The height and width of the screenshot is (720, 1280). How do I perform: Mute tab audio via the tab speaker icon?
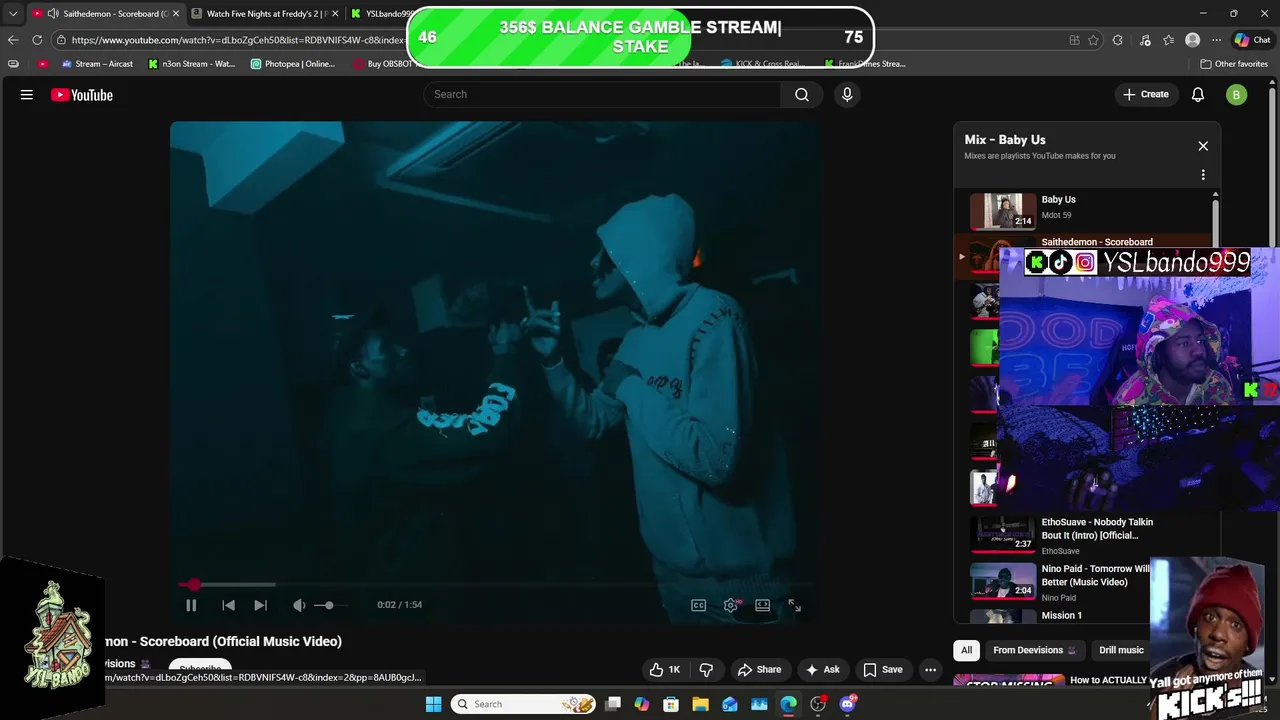tap(52, 14)
